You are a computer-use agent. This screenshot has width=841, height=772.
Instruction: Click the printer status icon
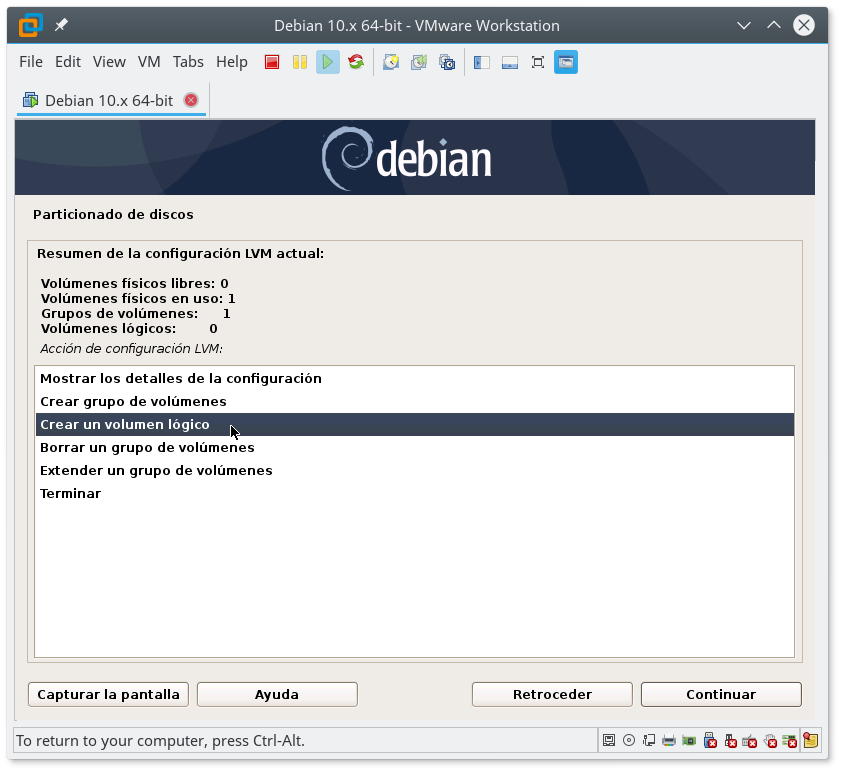(669, 741)
